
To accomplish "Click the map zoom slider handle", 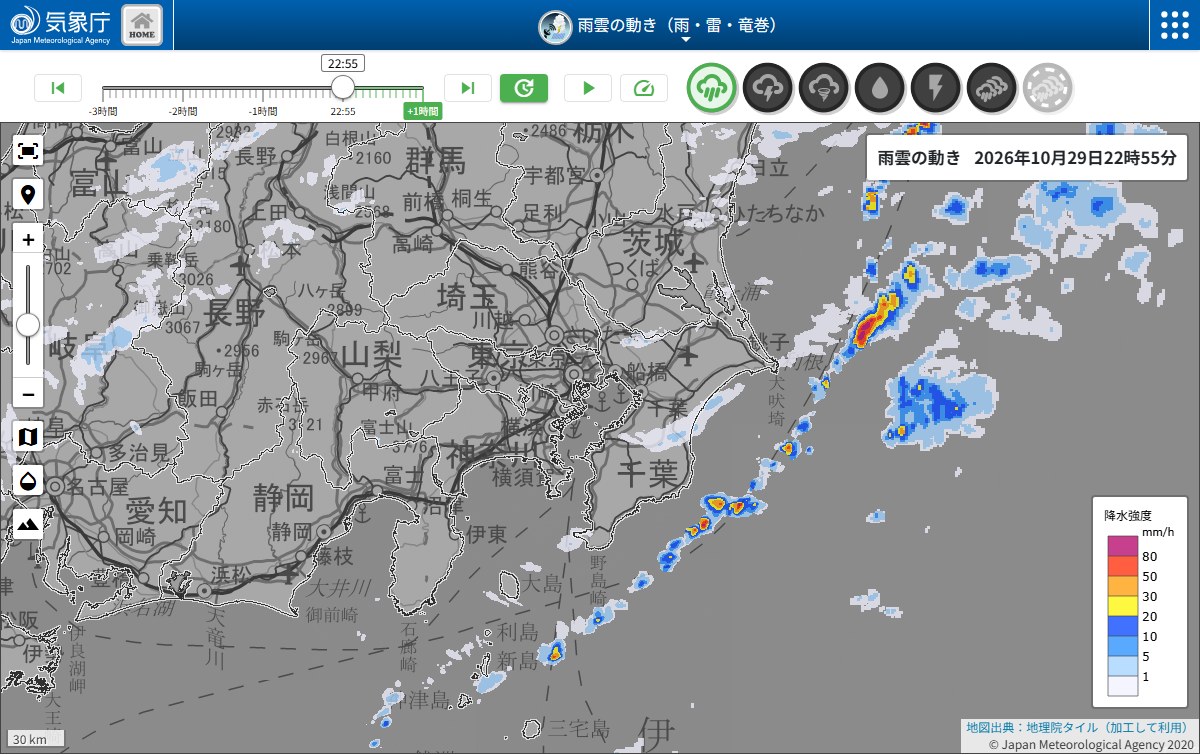I will tap(28, 324).
